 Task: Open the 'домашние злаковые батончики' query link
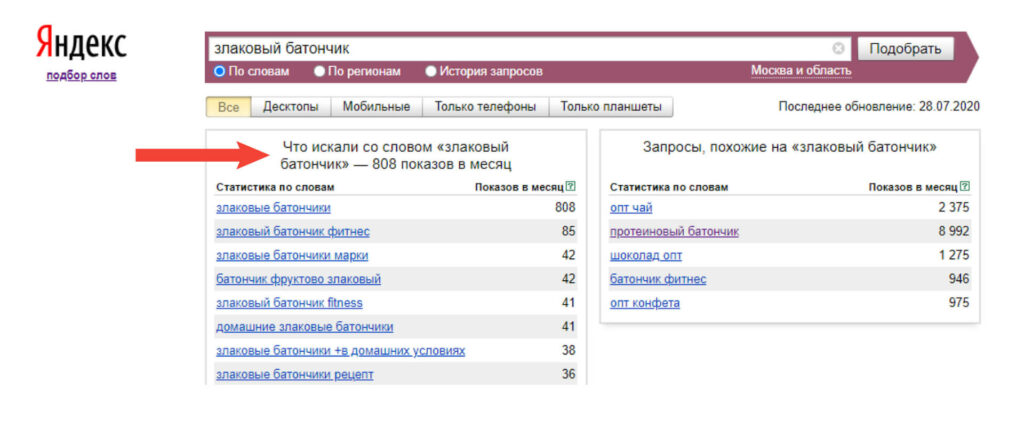[x=304, y=327]
